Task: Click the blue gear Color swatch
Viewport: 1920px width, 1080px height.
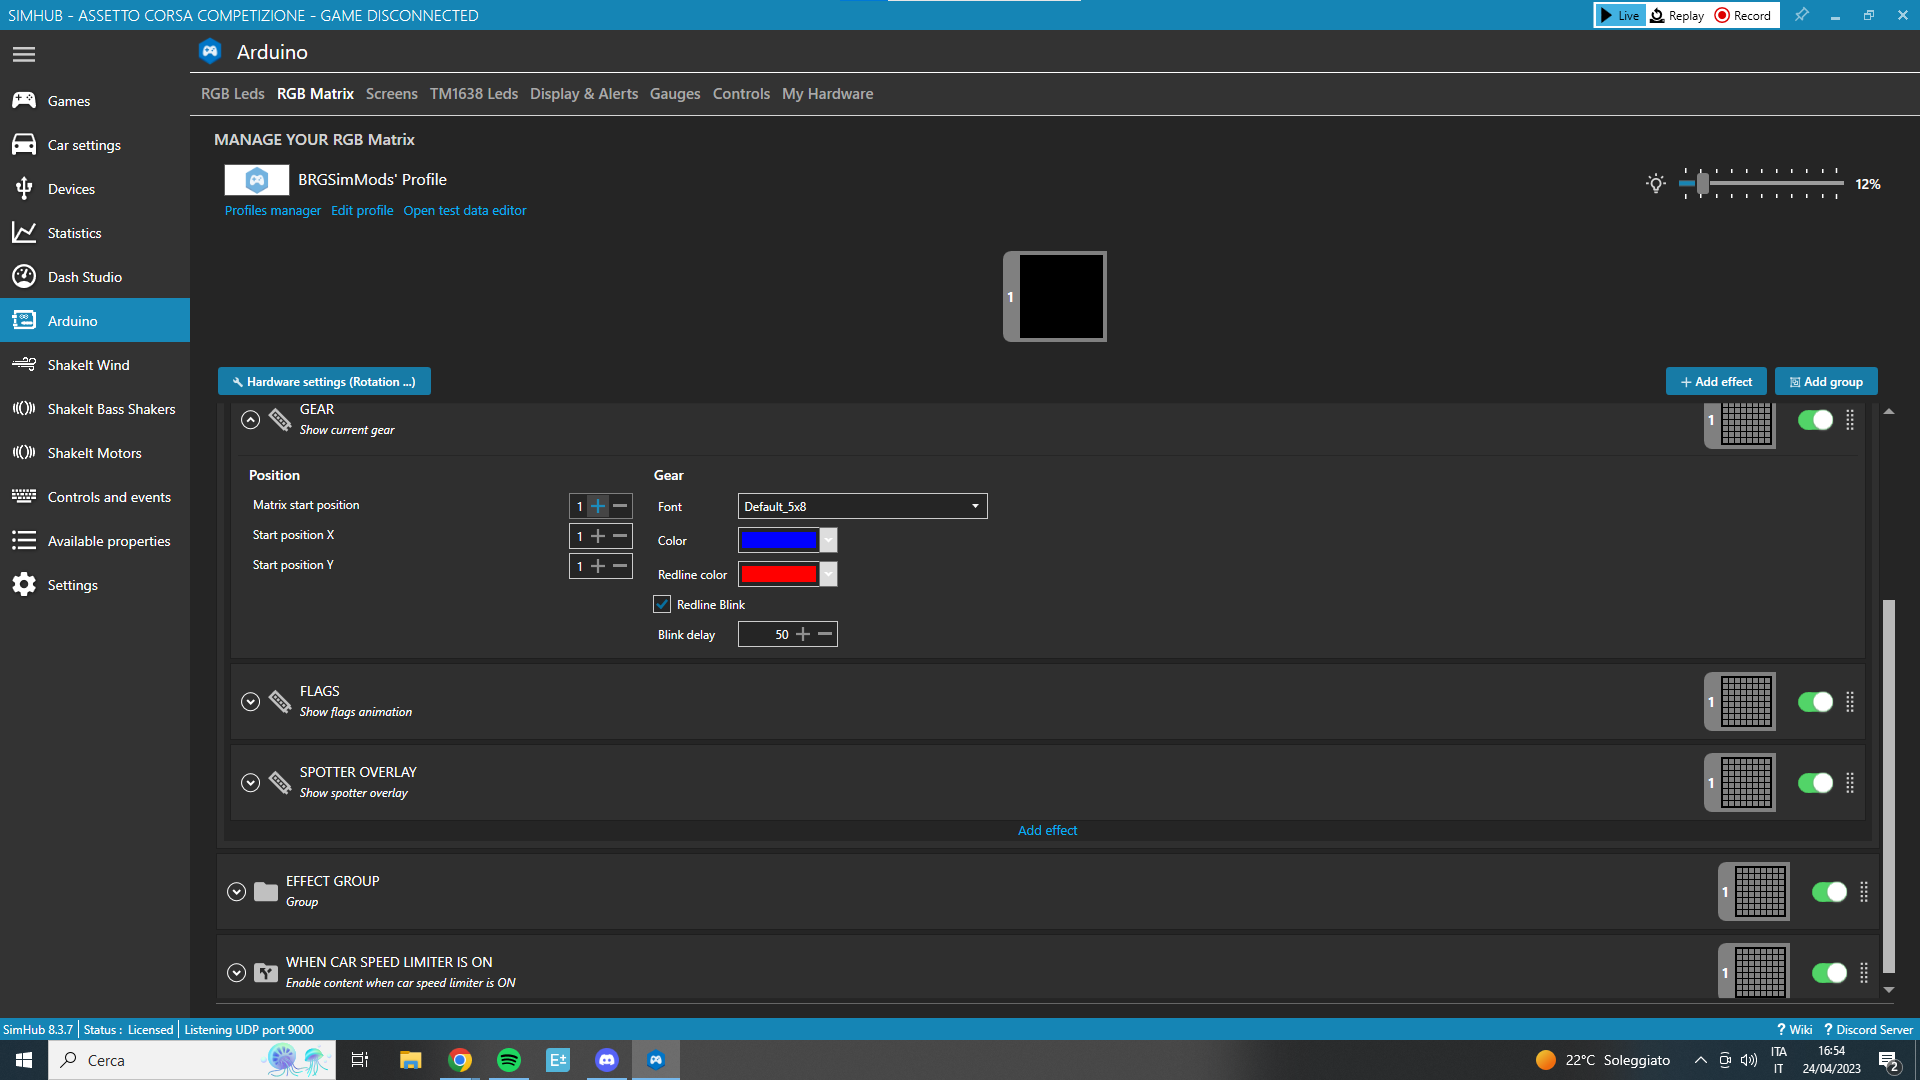Action: (x=778, y=540)
